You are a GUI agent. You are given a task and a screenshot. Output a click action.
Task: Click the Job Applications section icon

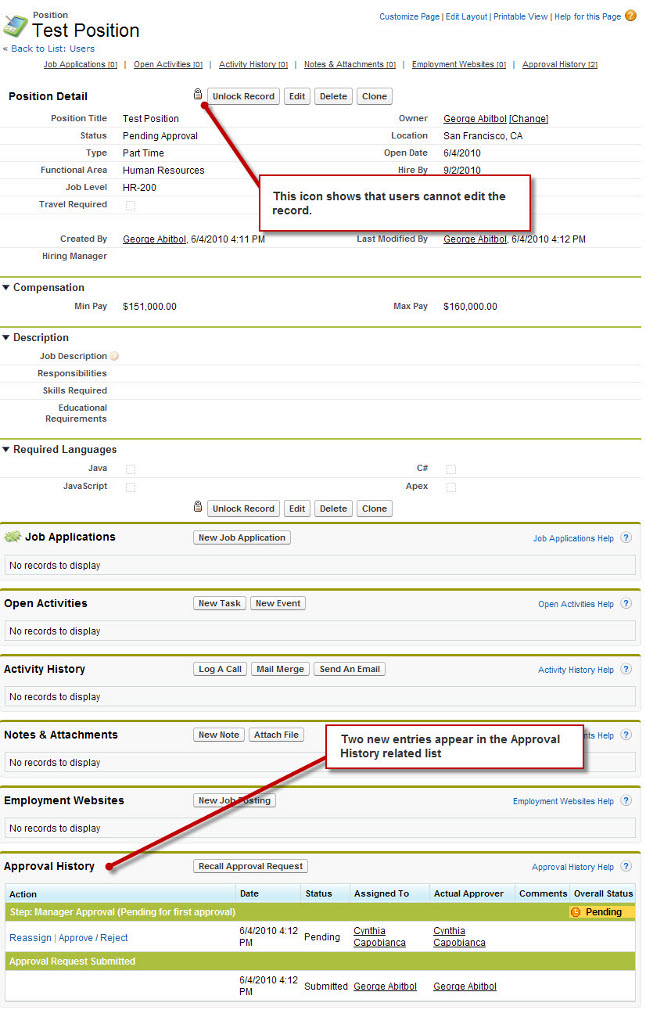tap(13, 537)
